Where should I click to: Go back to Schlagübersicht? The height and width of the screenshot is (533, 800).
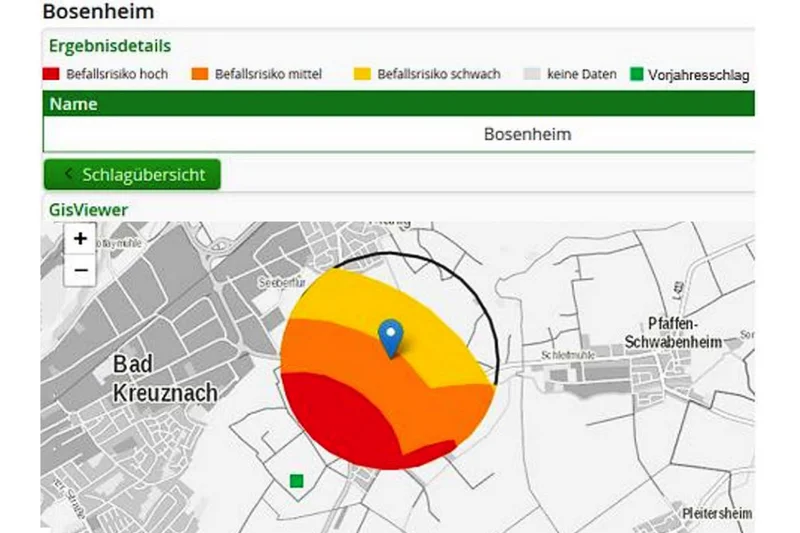coord(132,174)
